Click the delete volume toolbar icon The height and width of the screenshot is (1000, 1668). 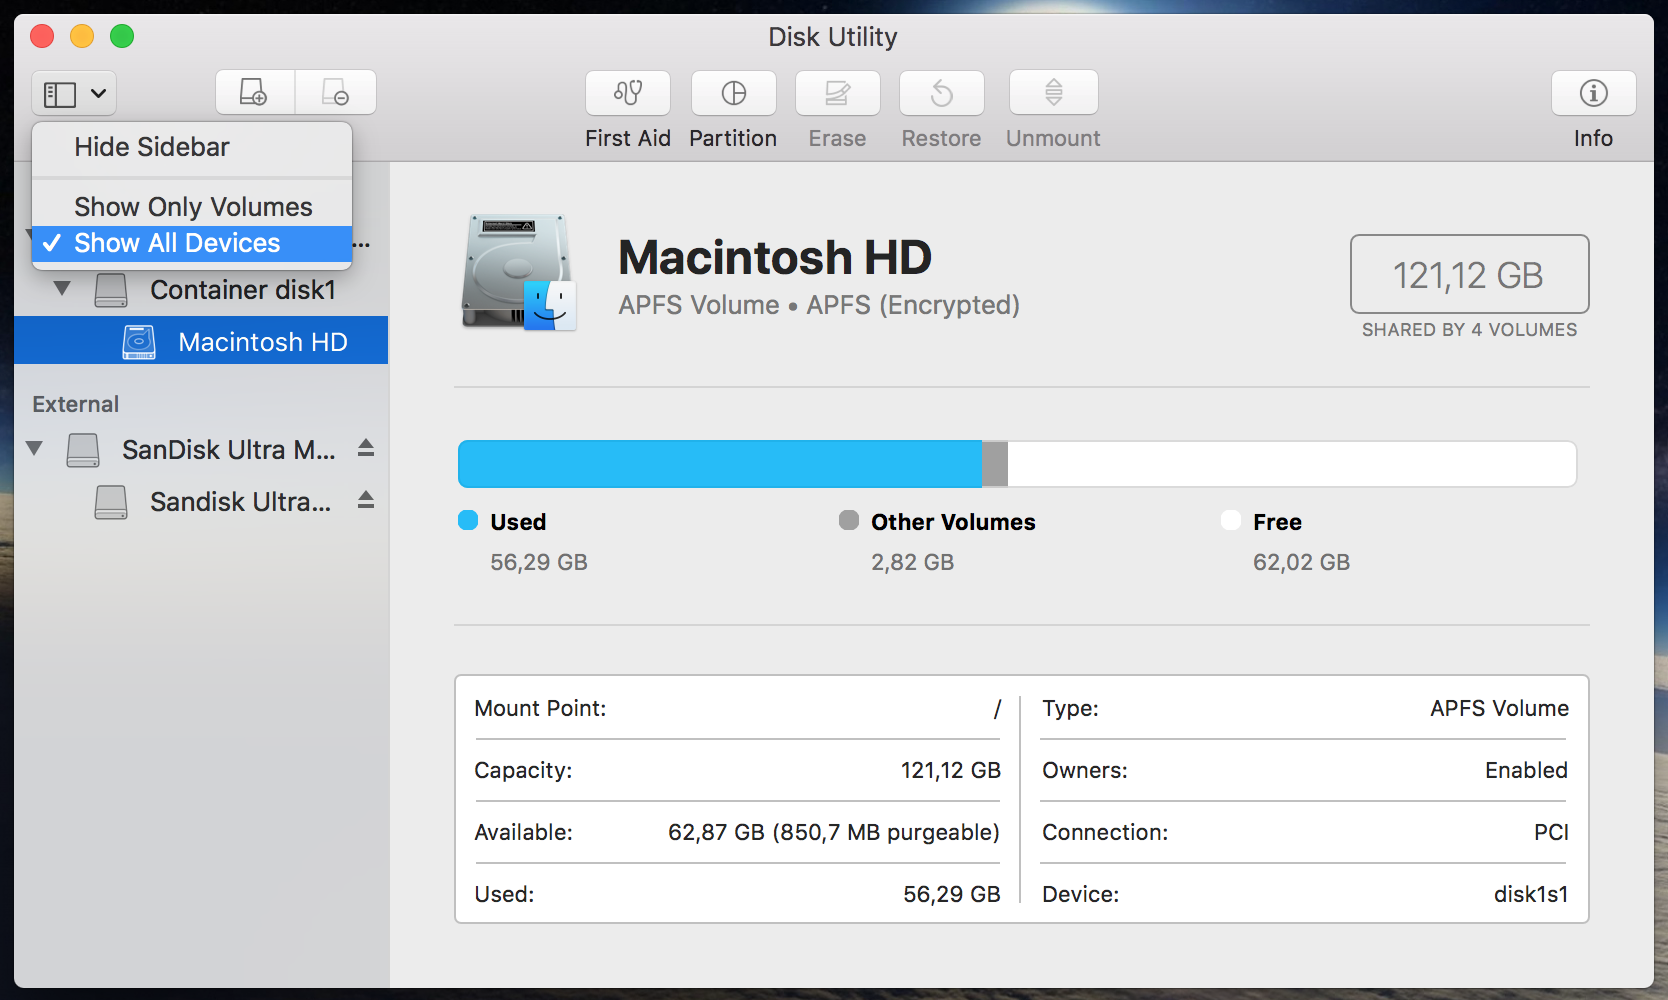pos(336,93)
